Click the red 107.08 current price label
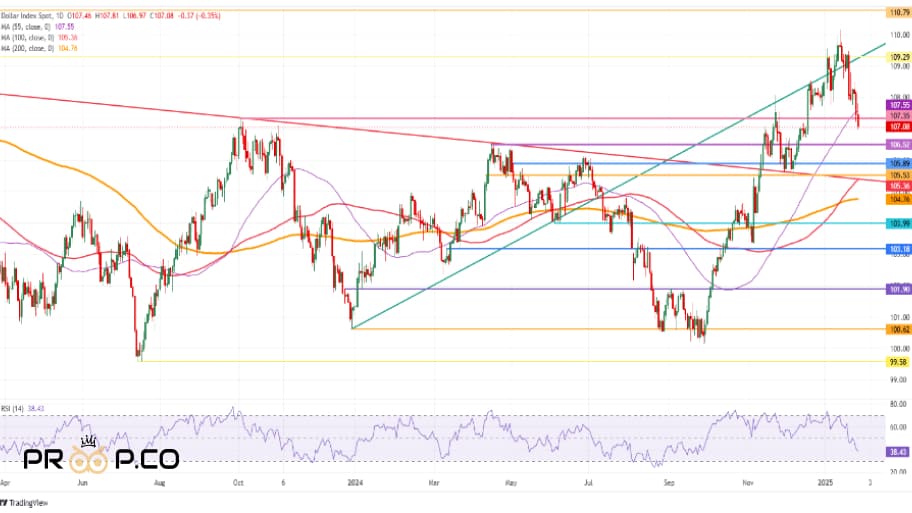 coord(899,127)
